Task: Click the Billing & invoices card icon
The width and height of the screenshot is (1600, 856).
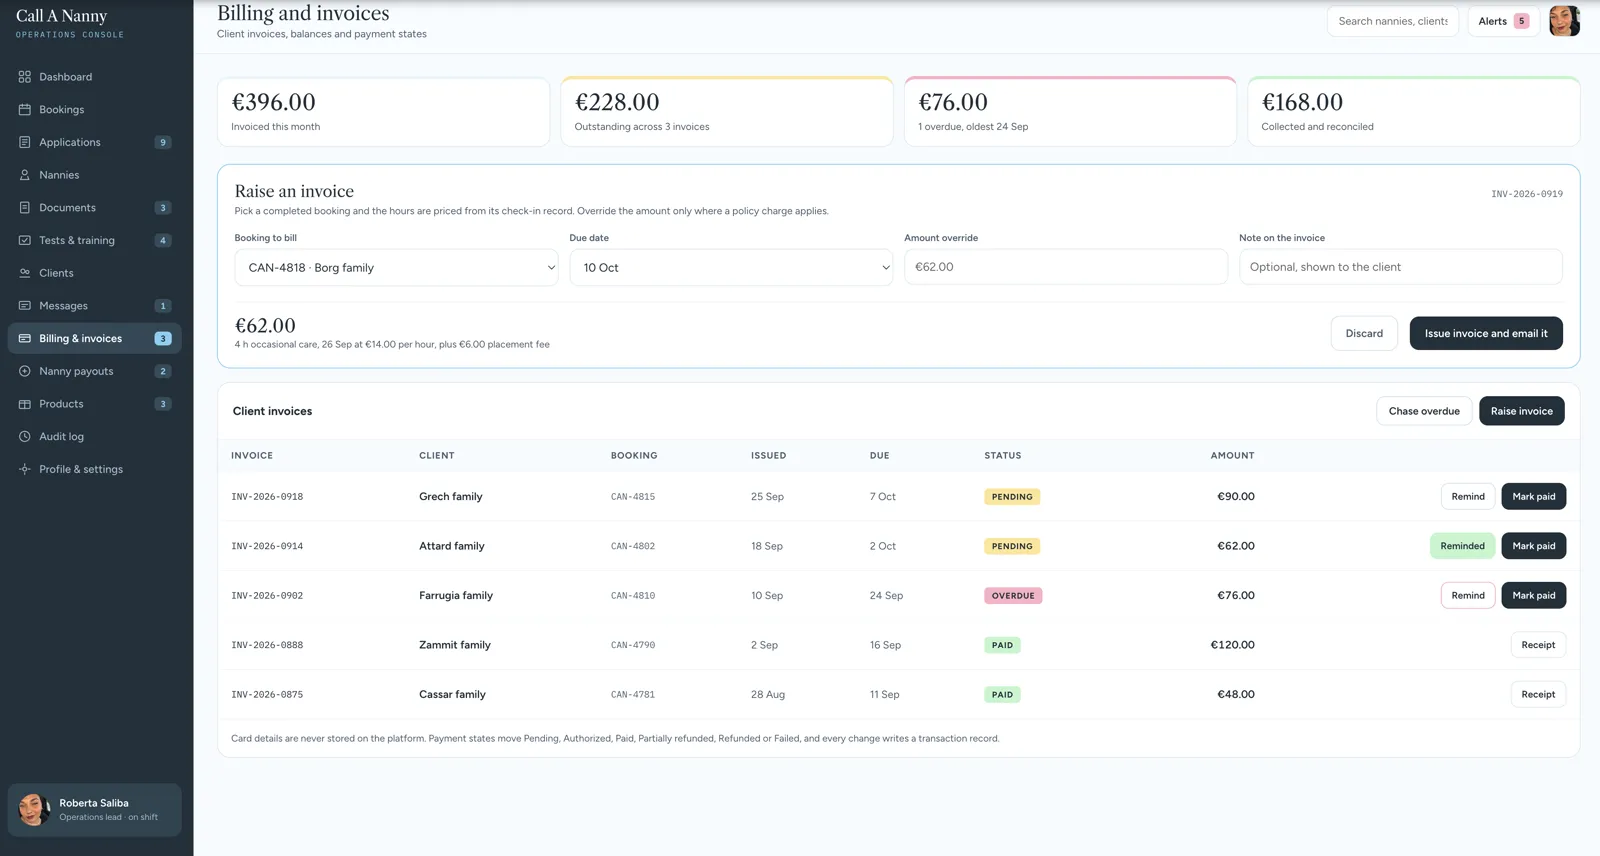Action: (x=25, y=338)
